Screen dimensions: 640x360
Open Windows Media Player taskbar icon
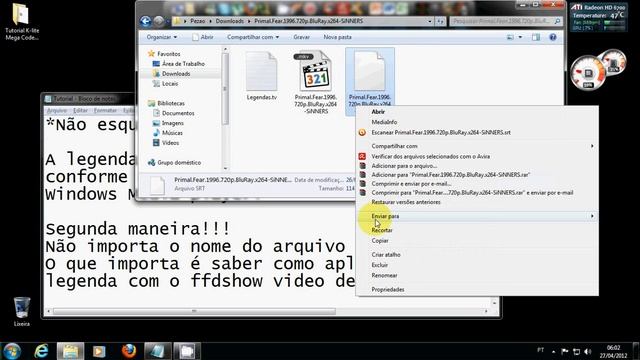pos(99,351)
